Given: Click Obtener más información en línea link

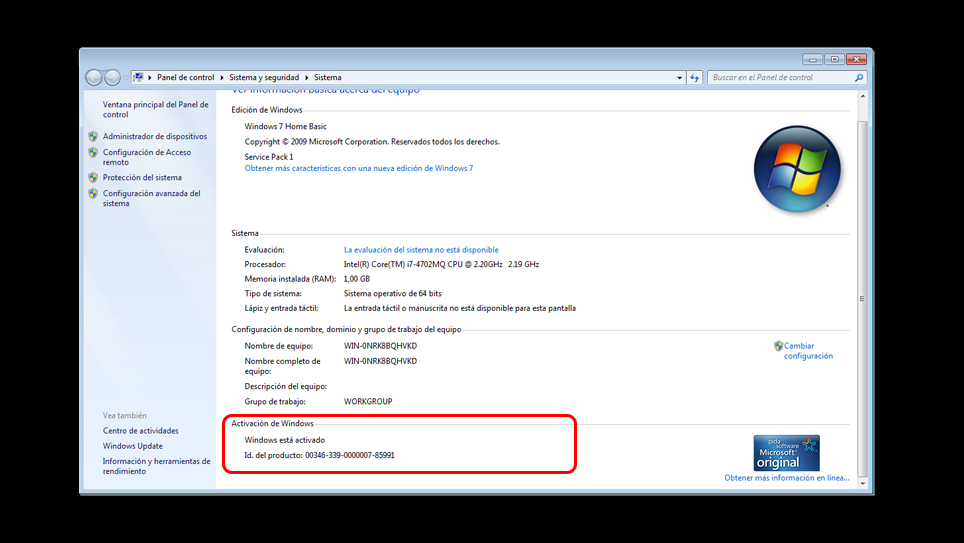Looking at the screenshot, I should 787,478.
